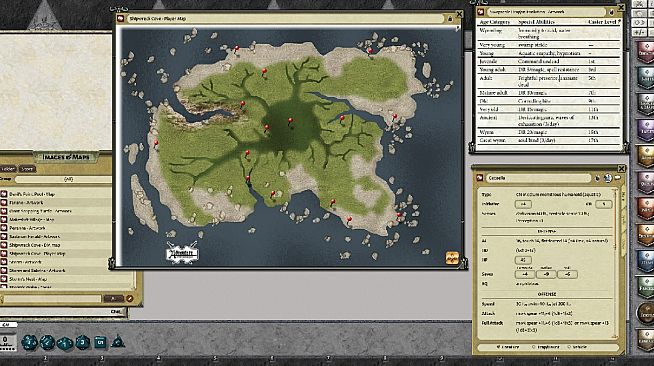The width and height of the screenshot is (654, 366).
Task: Click the NPC name field reading Ceceella
Action: [539, 178]
